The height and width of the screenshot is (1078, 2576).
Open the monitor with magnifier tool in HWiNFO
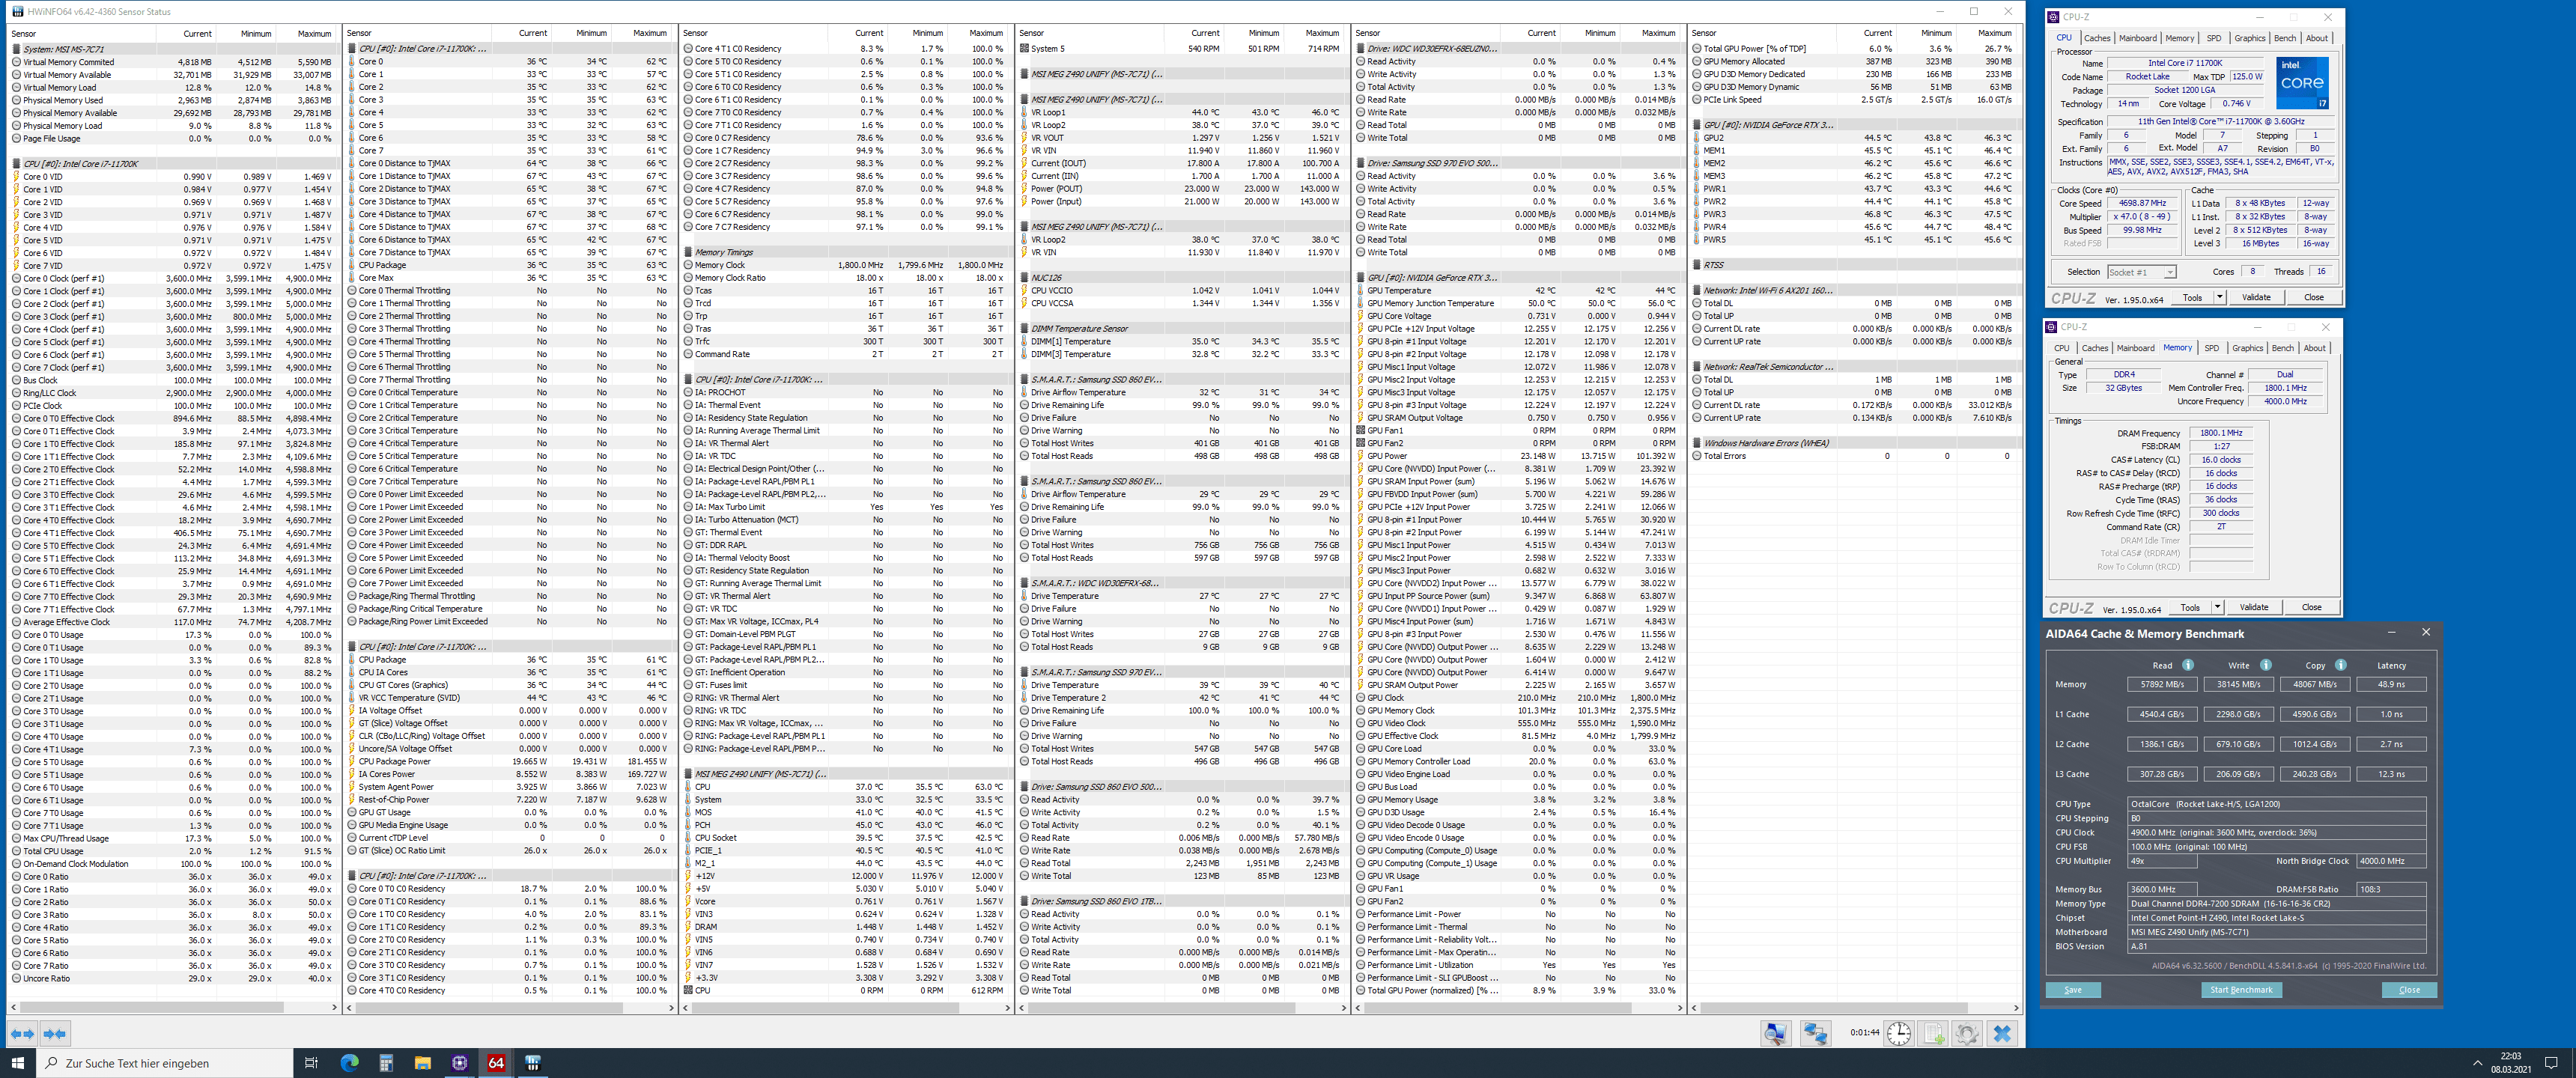pos(1776,1033)
